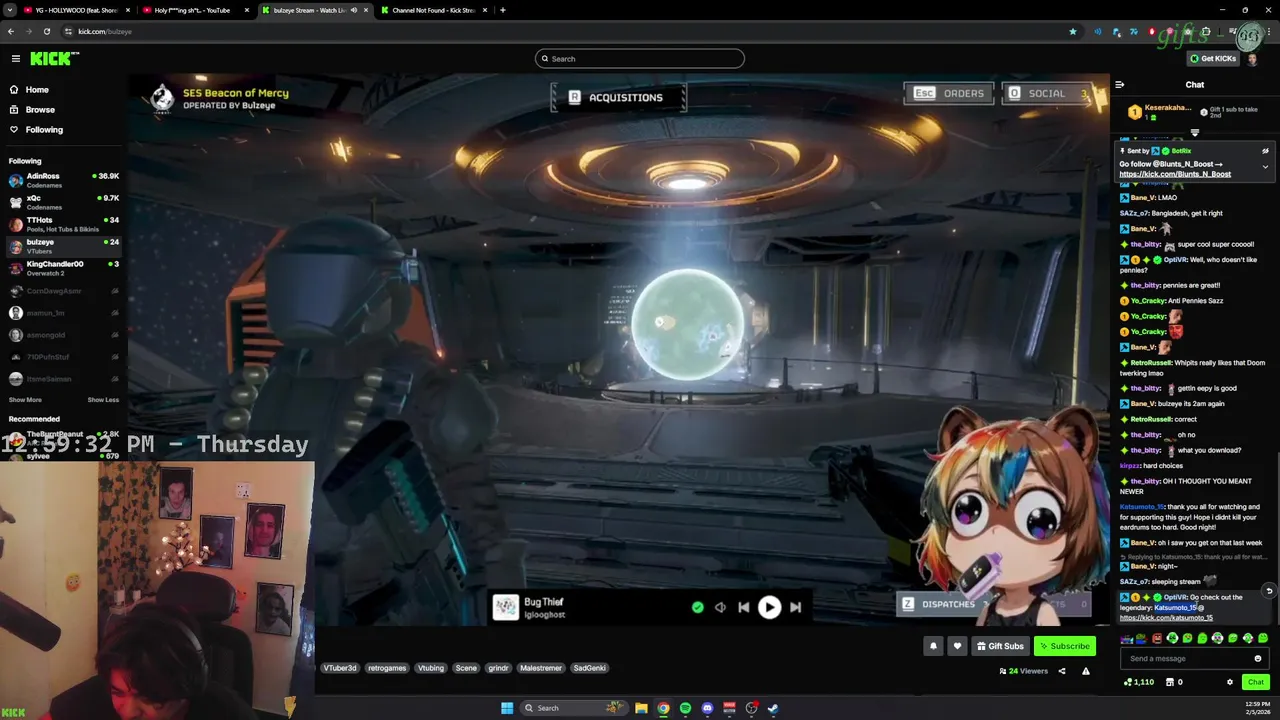Click the green Subscribe button
The width and height of the screenshot is (1280, 720).
click(x=1064, y=646)
